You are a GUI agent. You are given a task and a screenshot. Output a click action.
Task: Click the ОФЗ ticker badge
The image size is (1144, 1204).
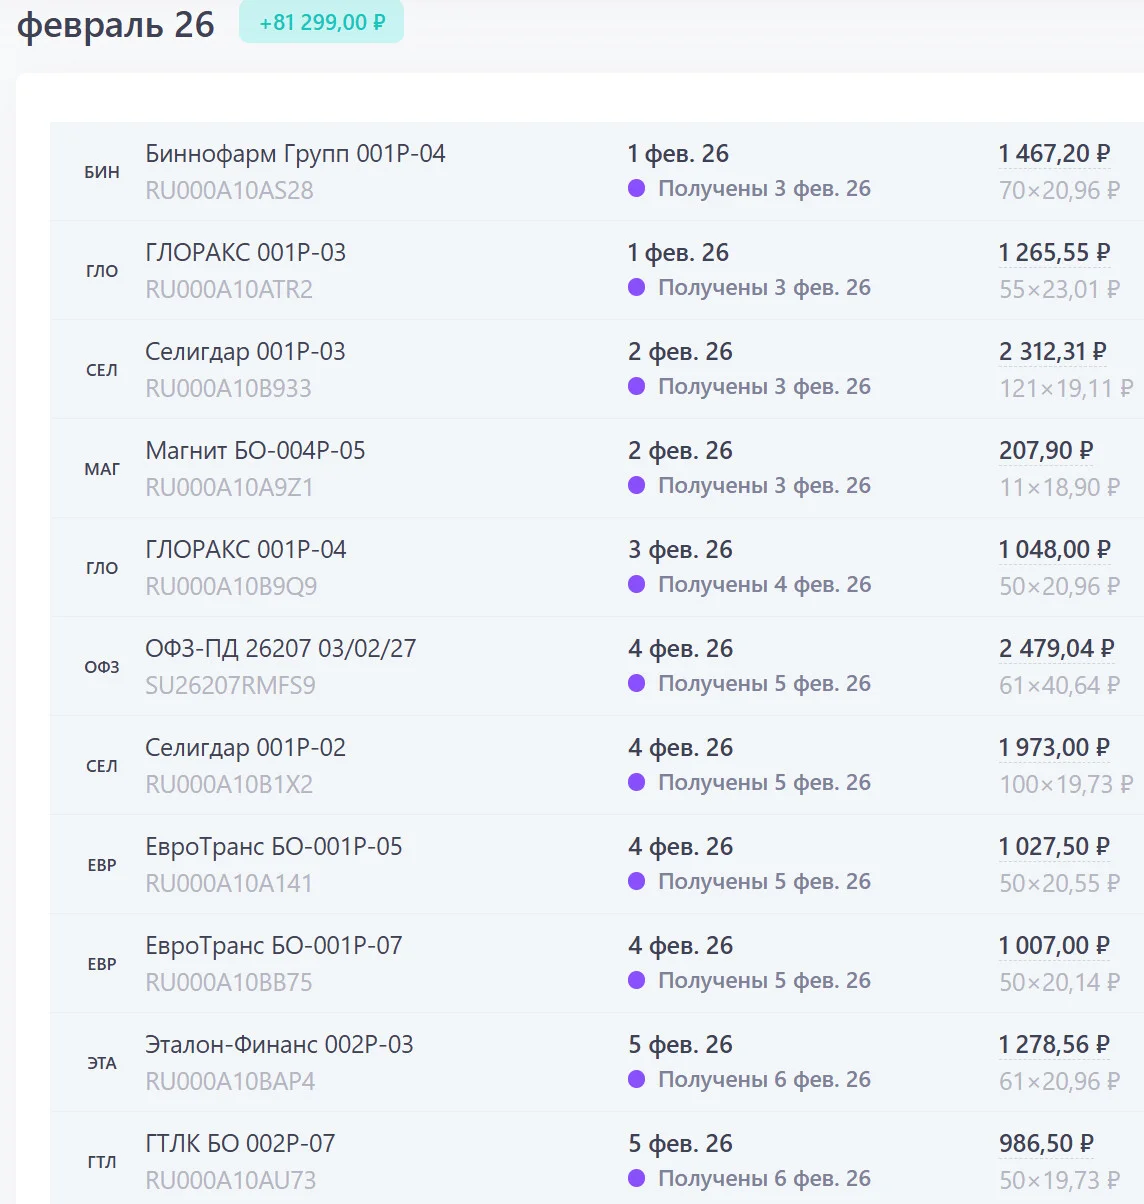[x=102, y=667]
